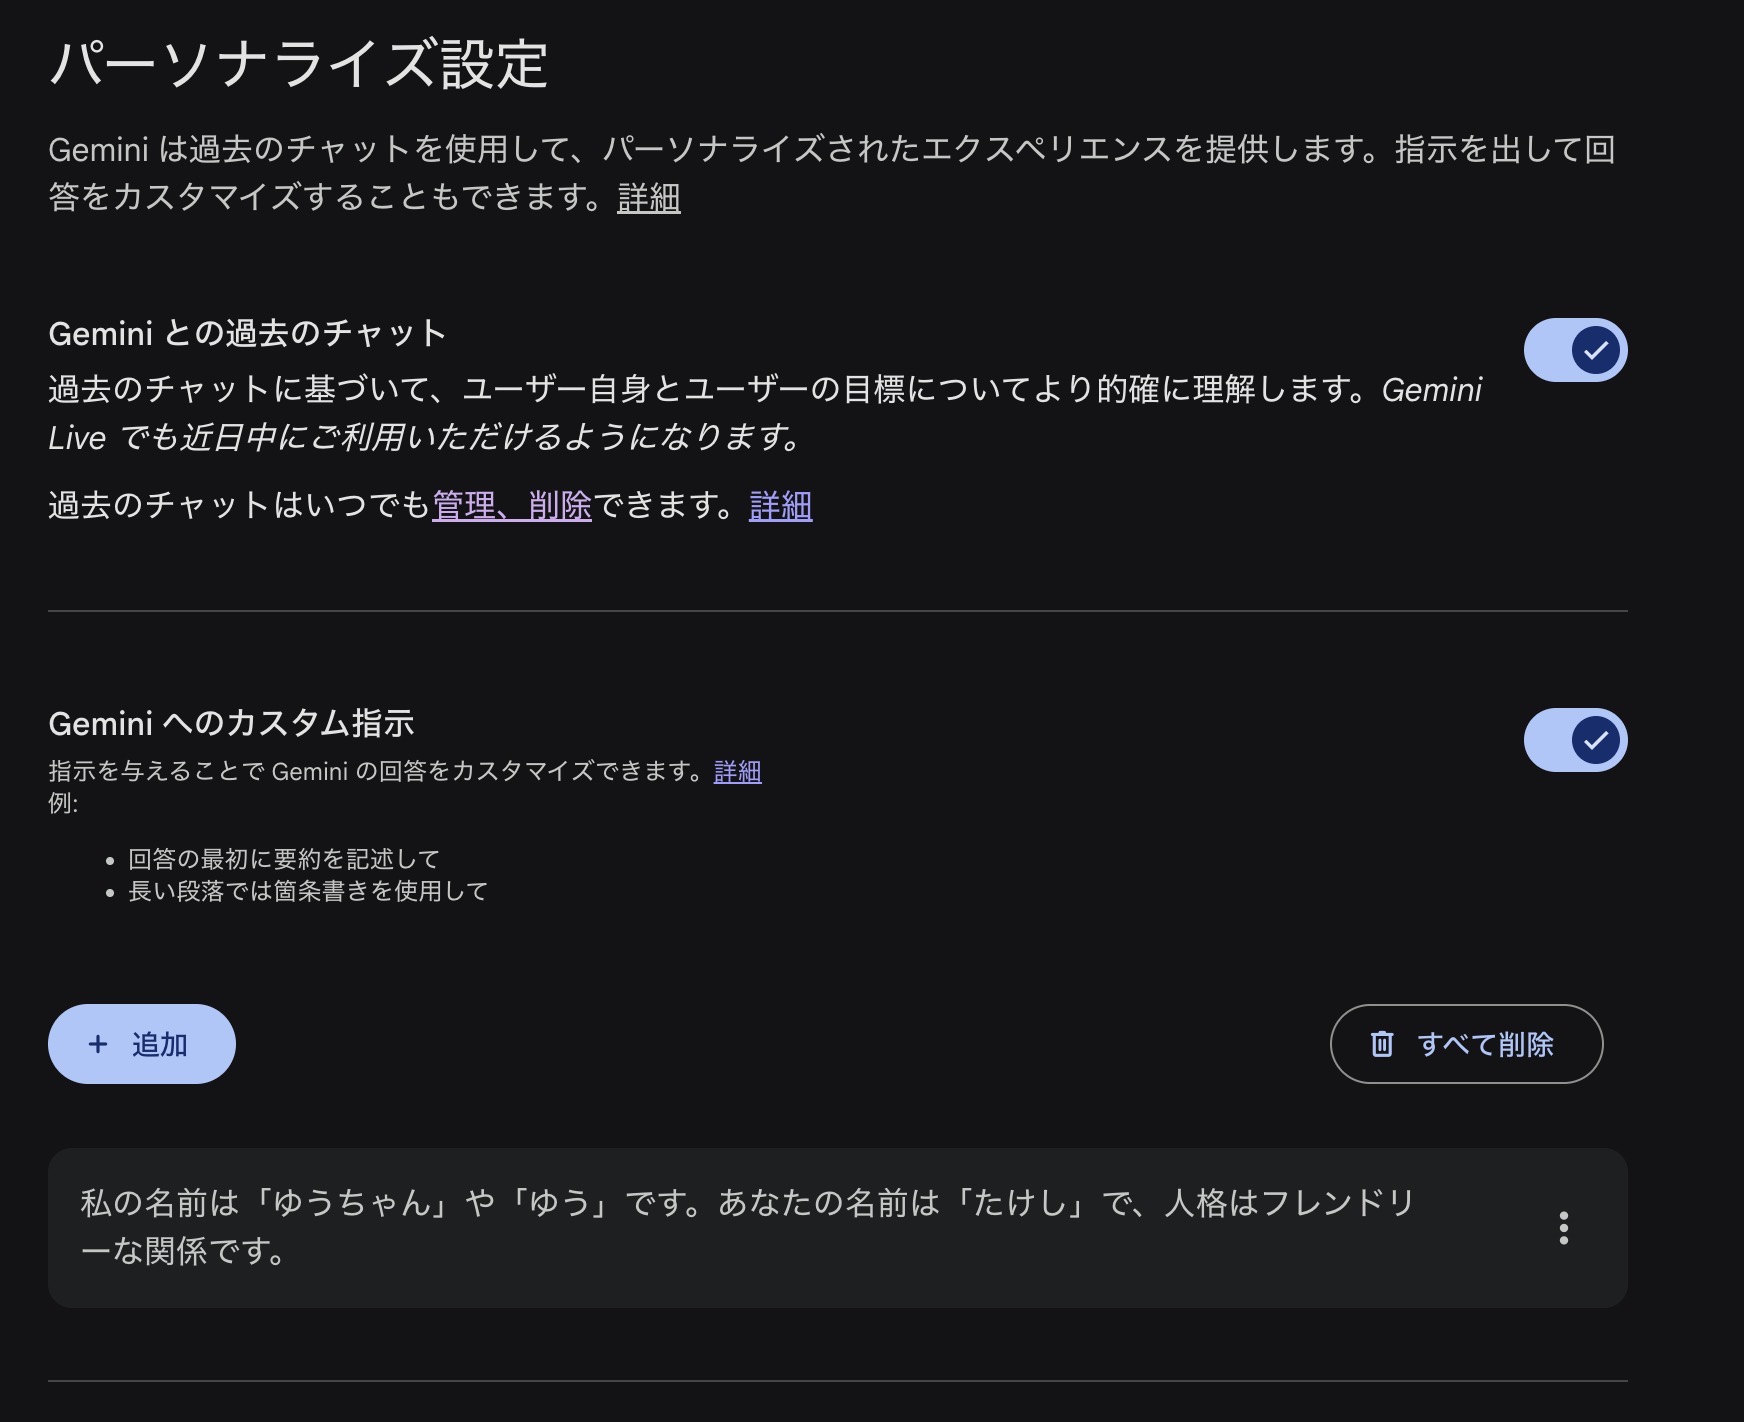Select the saved instruction about ゆうちゃん
The width and height of the screenshot is (1744, 1422).
pos(746,1226)
